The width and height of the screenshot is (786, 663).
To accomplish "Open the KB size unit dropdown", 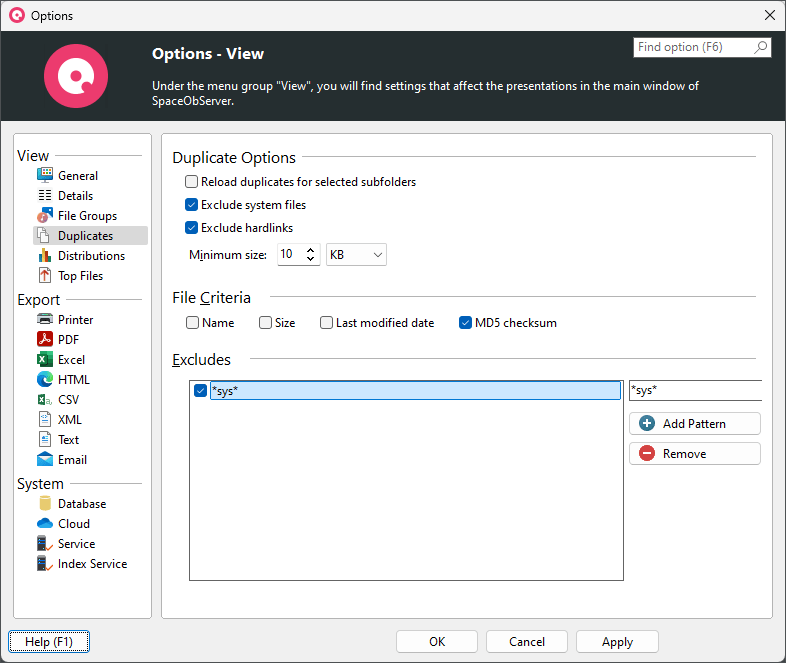I will tap(356, 255).
